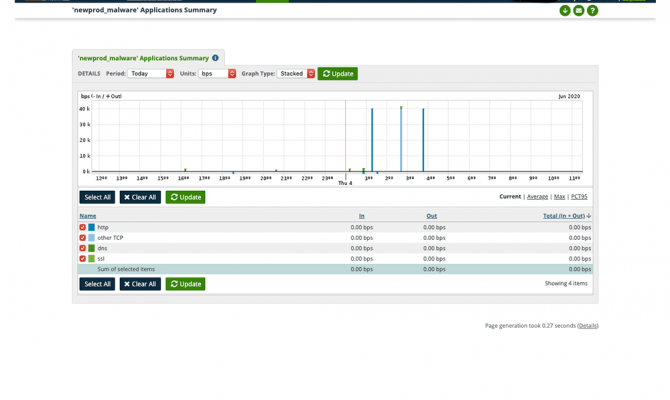
Task: Click the blue info icon beside summary title
Action: click(x=215, y=58)
